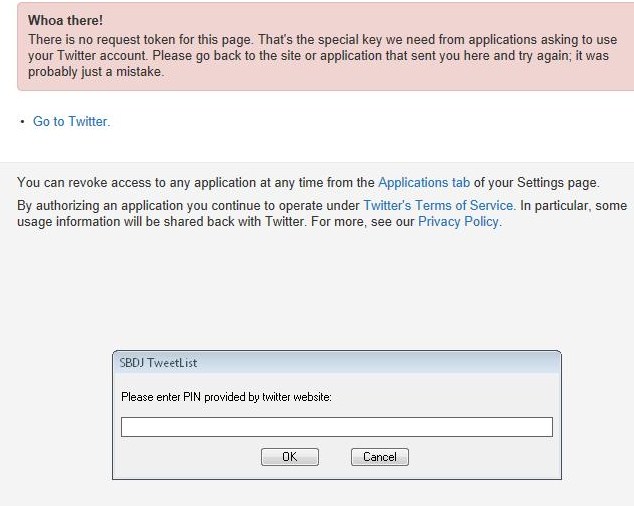Click the SBDJ TweetList dialog title bar
The image size is (634, 506).
coord(336,362)
